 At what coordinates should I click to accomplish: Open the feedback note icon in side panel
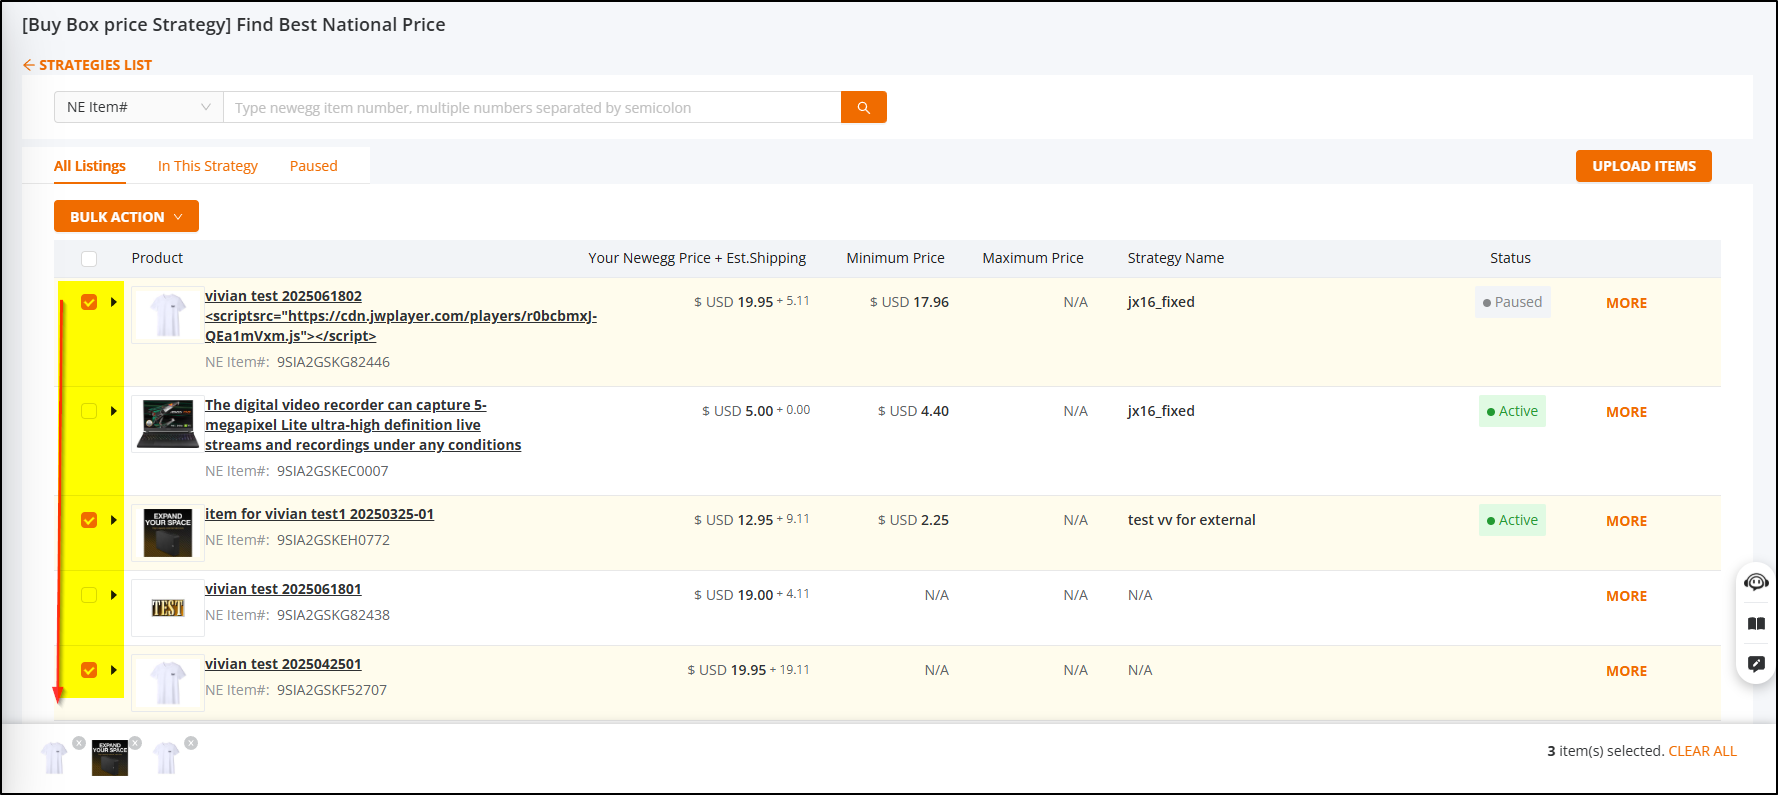click(x=1756, y=663)
